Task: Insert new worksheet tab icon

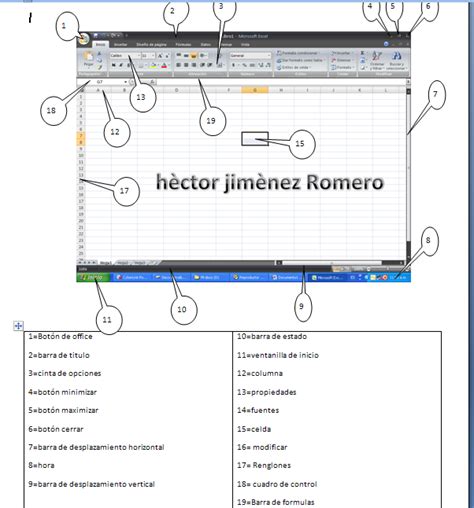Action: pyautogui.click(x=154, y=263)
